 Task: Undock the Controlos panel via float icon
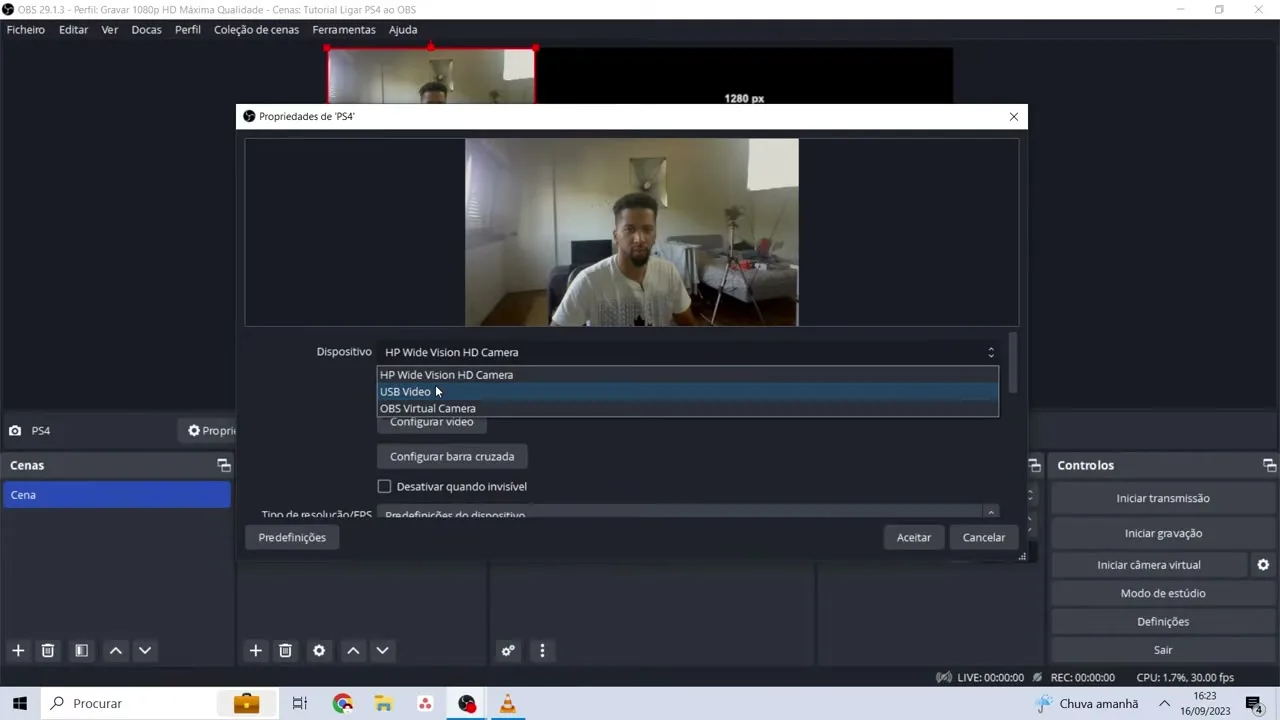[1269, 465]
